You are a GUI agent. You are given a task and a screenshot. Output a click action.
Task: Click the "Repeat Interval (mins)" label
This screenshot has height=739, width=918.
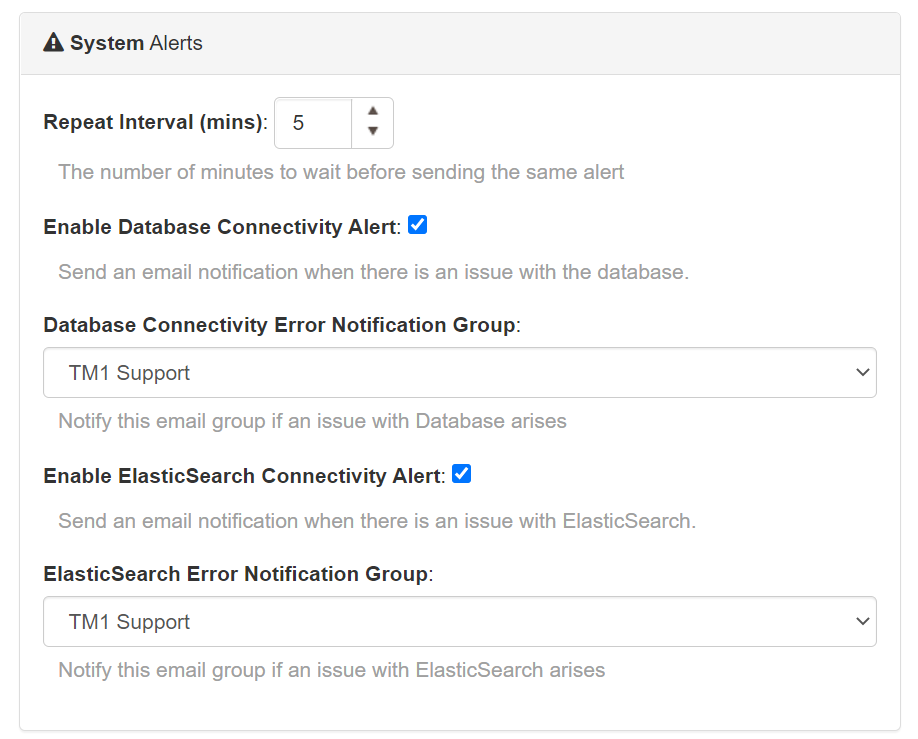pyautogui.click(x=155, y=123)
